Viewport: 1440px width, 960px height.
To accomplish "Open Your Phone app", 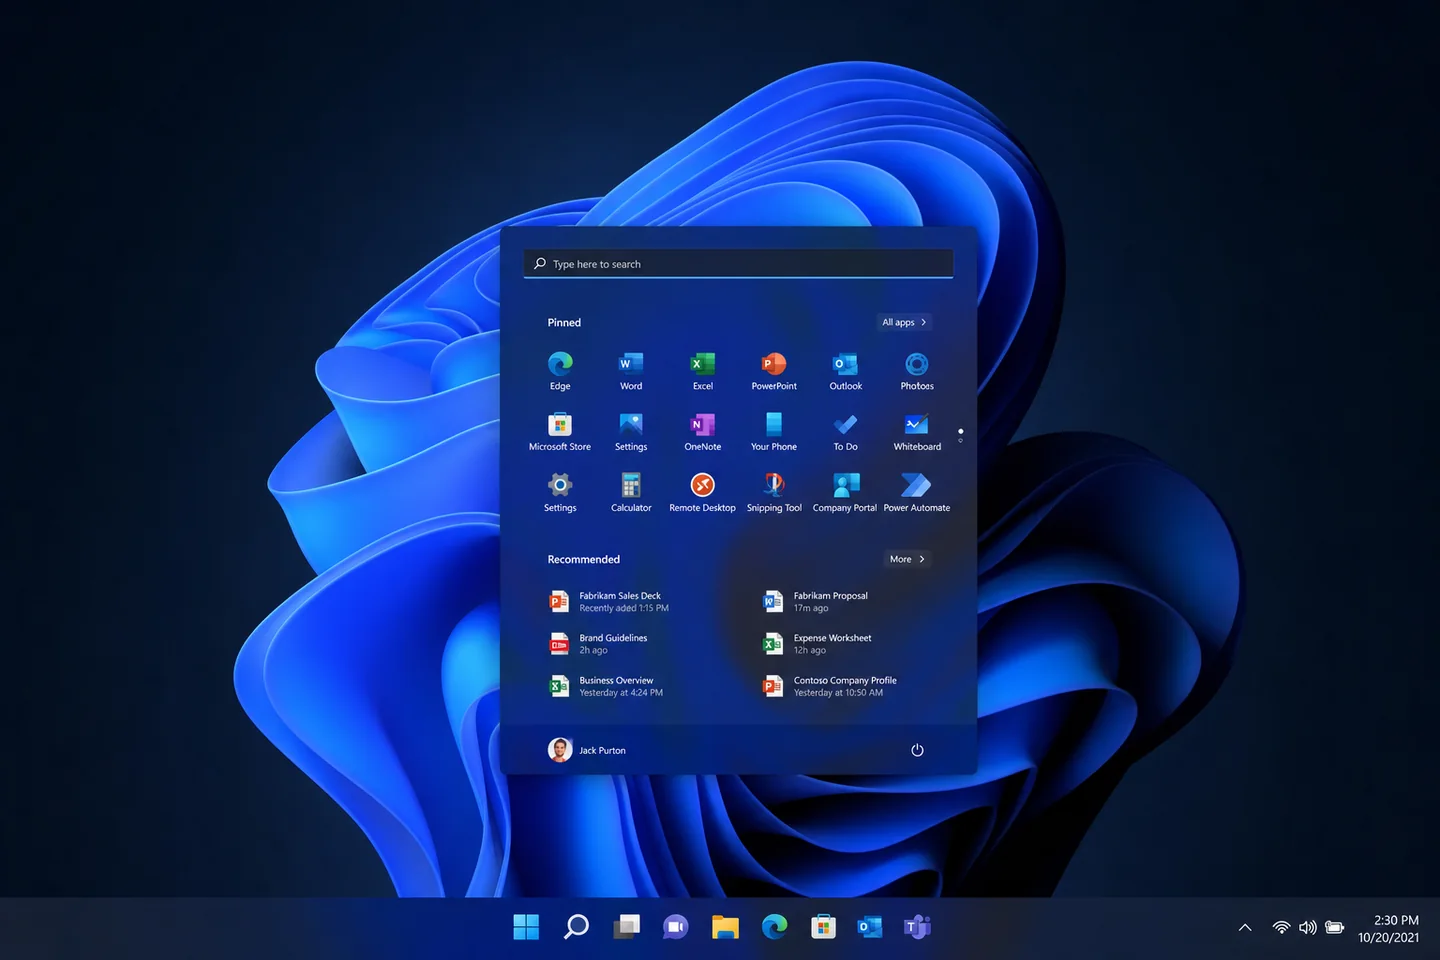I will tap(774, 432).
